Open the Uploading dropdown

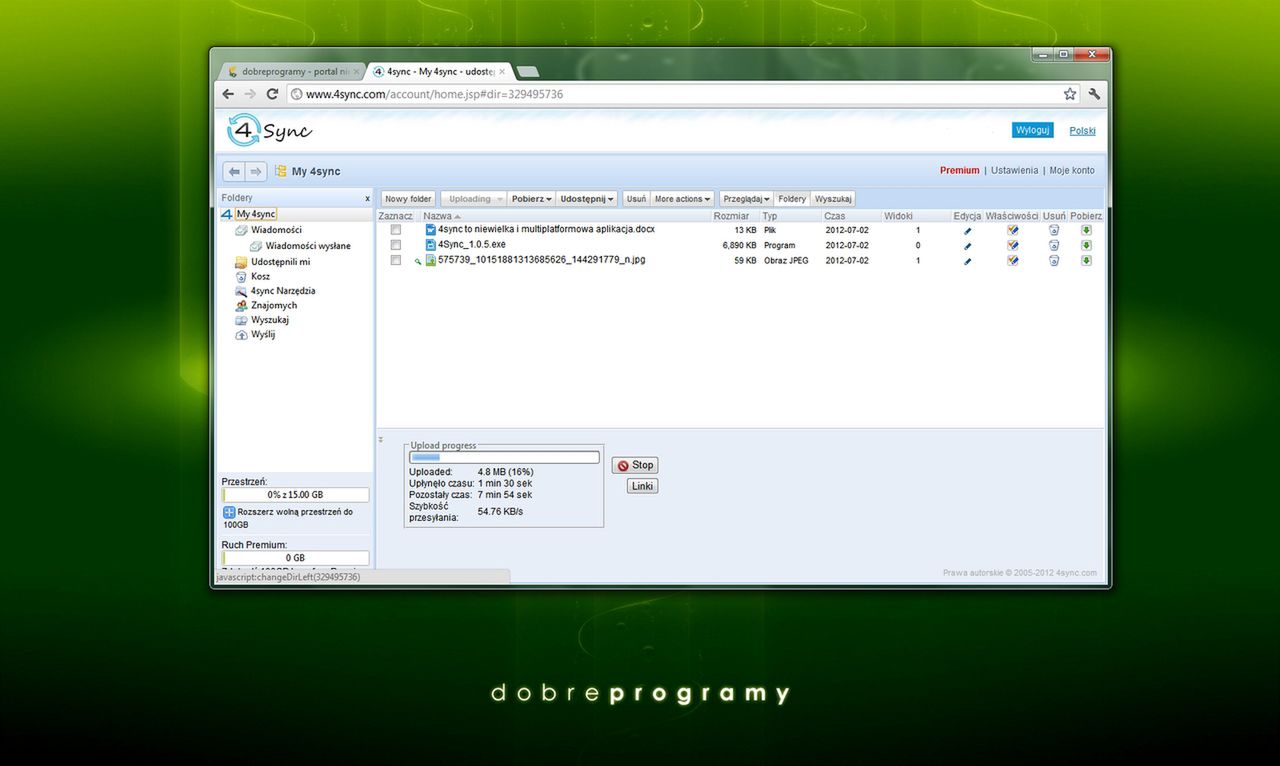[474, 199]
